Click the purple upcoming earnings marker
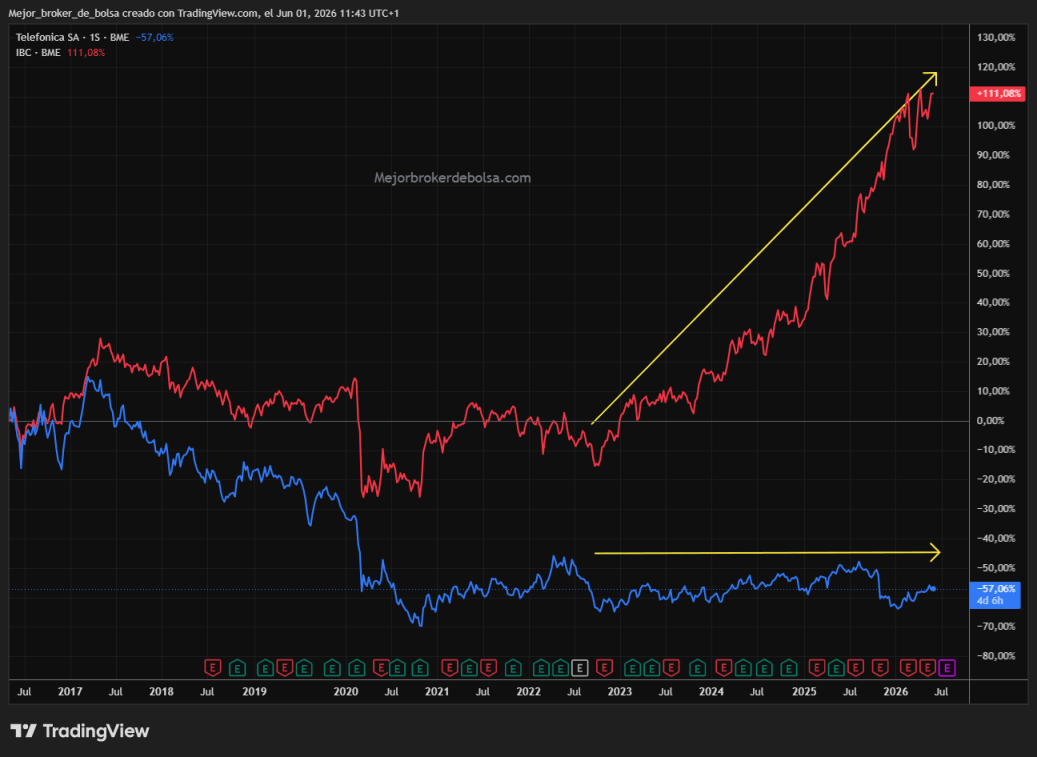The width and height of the screenshot is (1037, 757). pos(947,668)
